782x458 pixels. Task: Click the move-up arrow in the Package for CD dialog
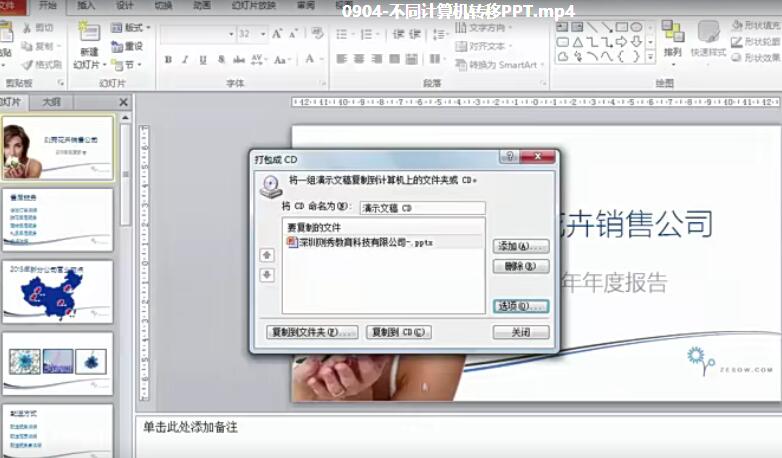(x=267, y=255)
